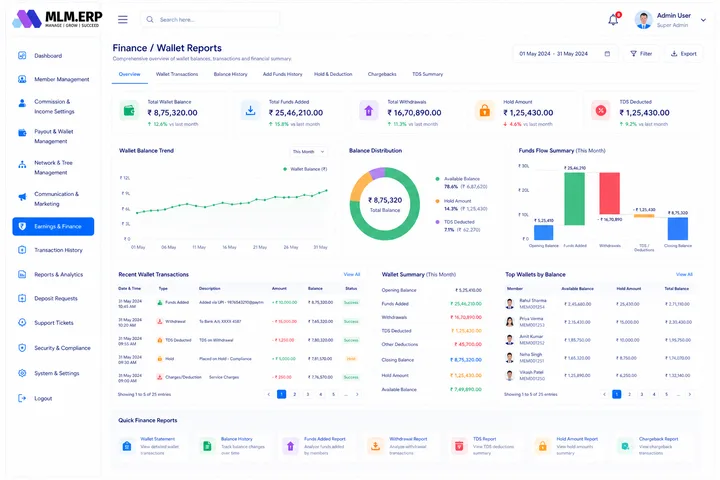This screenshot has width=720, height=480.
Task: Click the TDS Report icon
Action: click(459, 446)
